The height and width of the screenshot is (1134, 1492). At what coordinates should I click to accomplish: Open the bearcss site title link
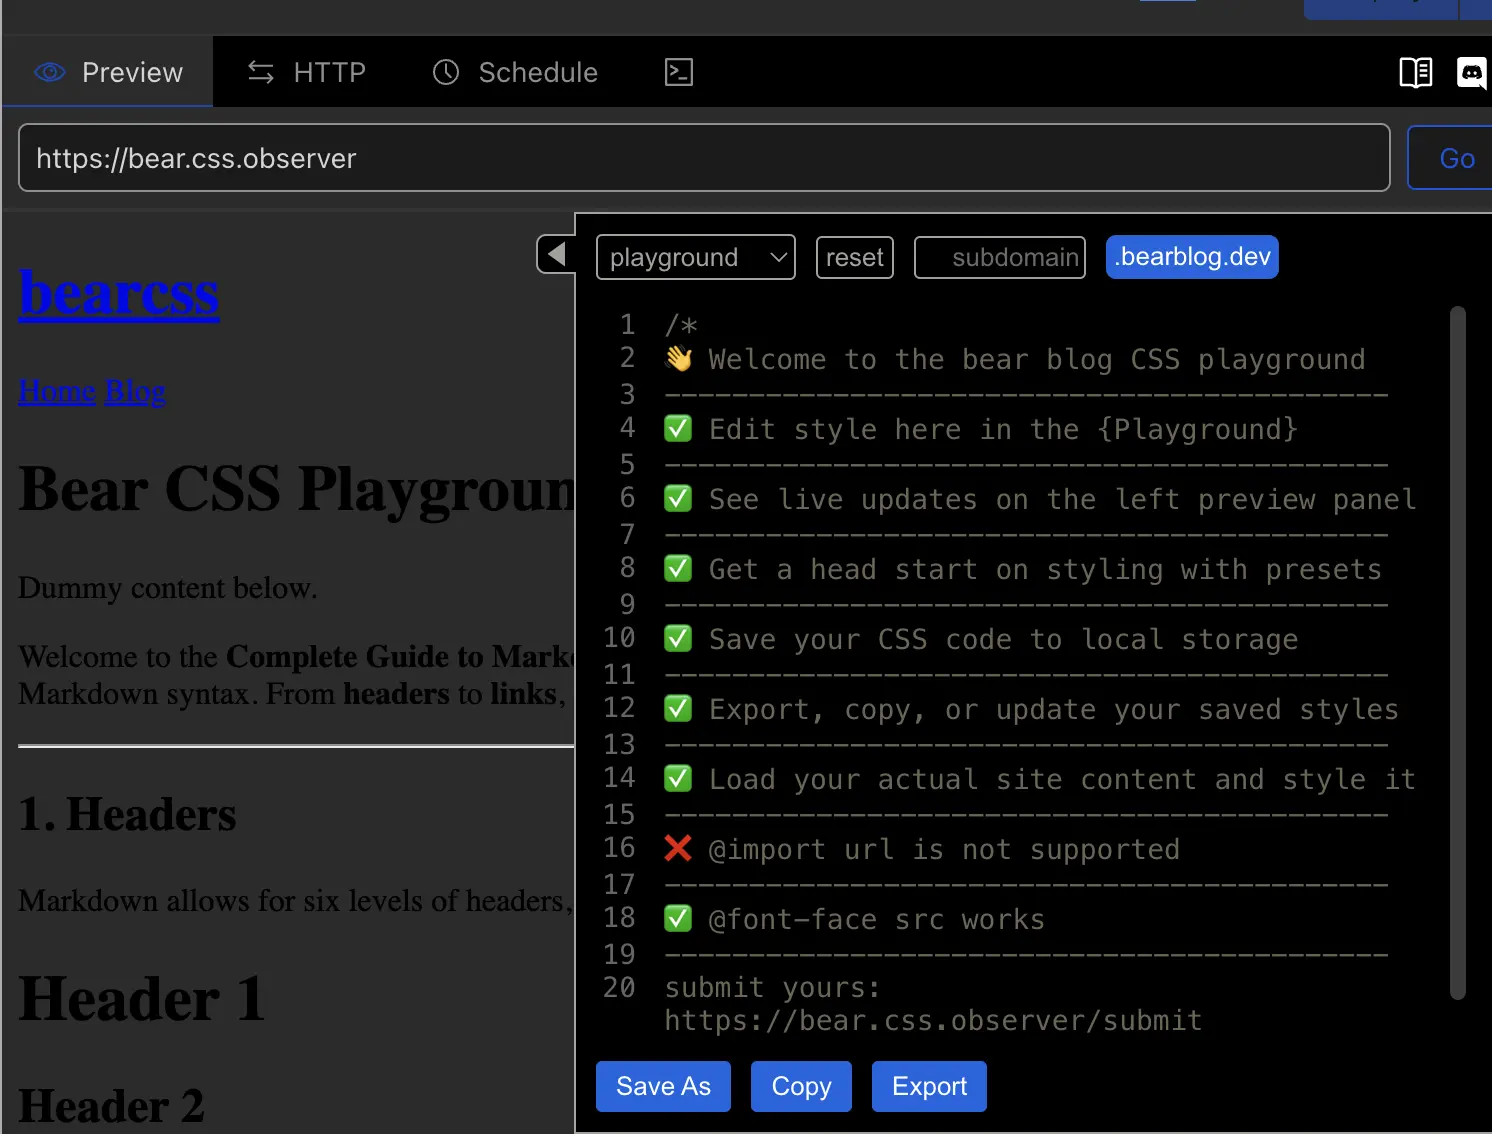tap(119, 293)
